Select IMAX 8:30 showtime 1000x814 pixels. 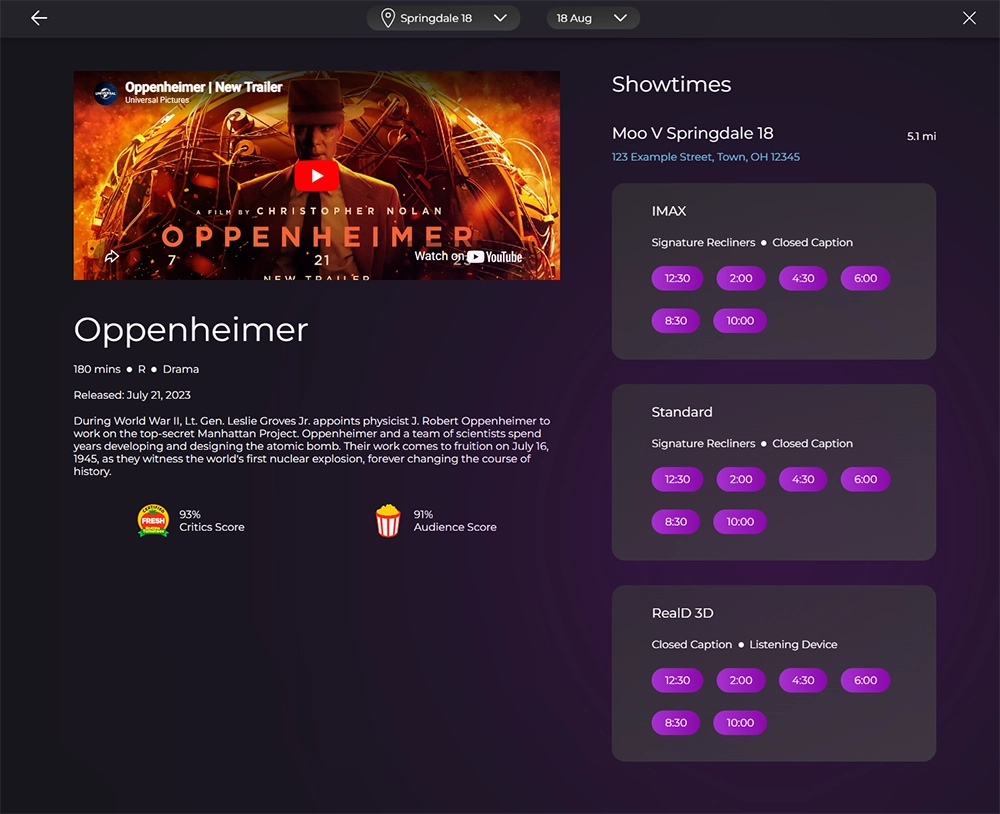tap(675, 321)
